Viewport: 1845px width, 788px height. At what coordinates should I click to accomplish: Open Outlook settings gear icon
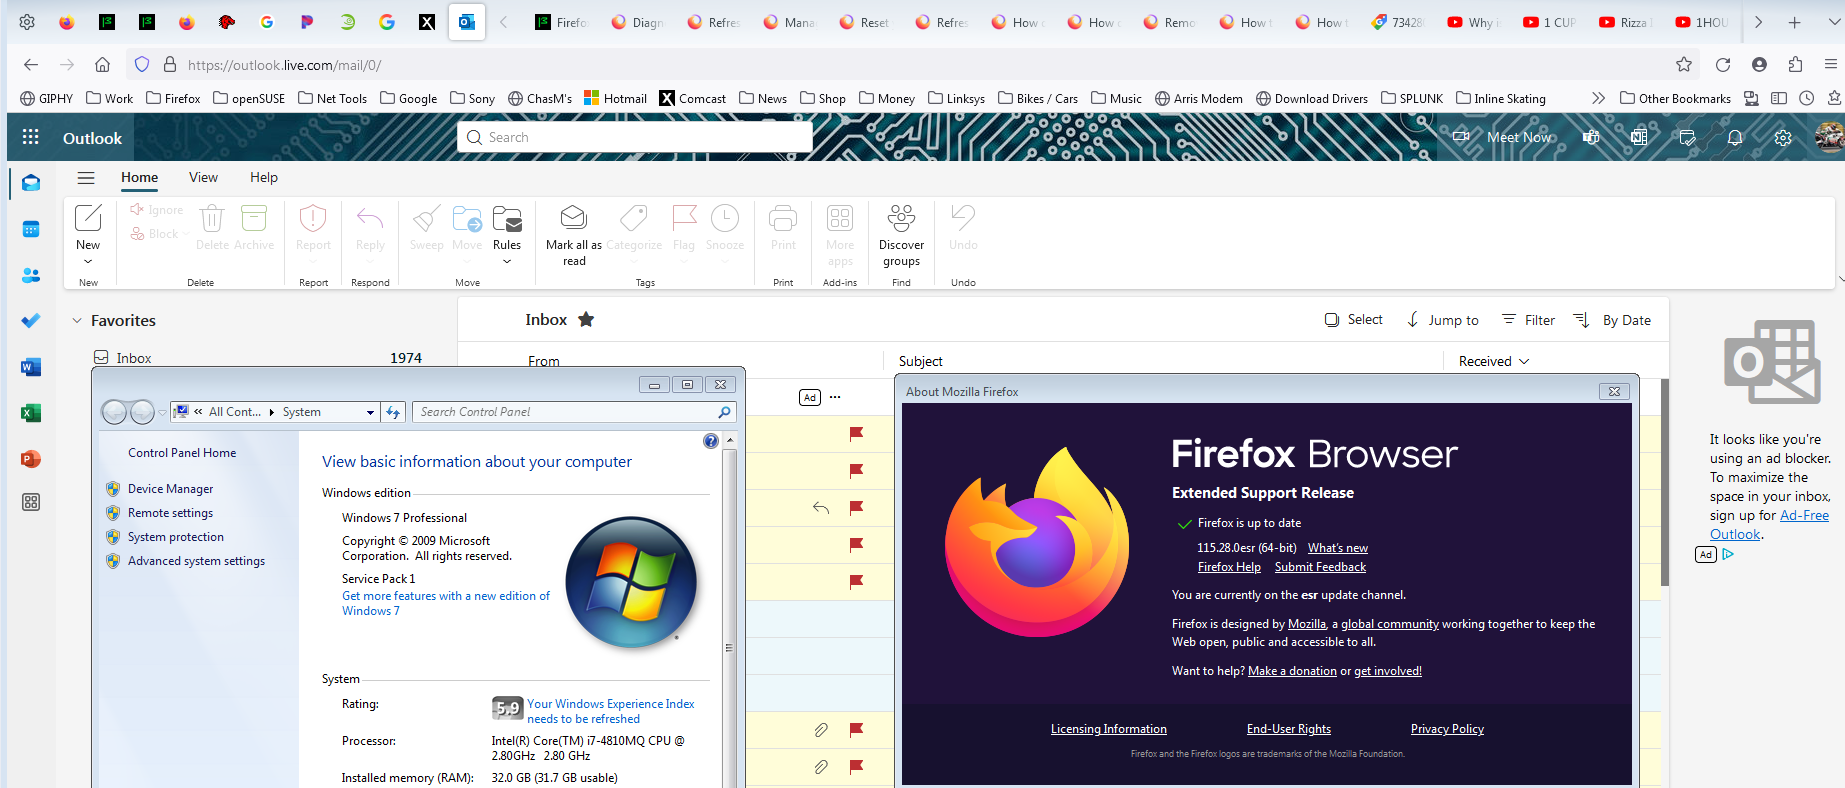coord(1783,138)
